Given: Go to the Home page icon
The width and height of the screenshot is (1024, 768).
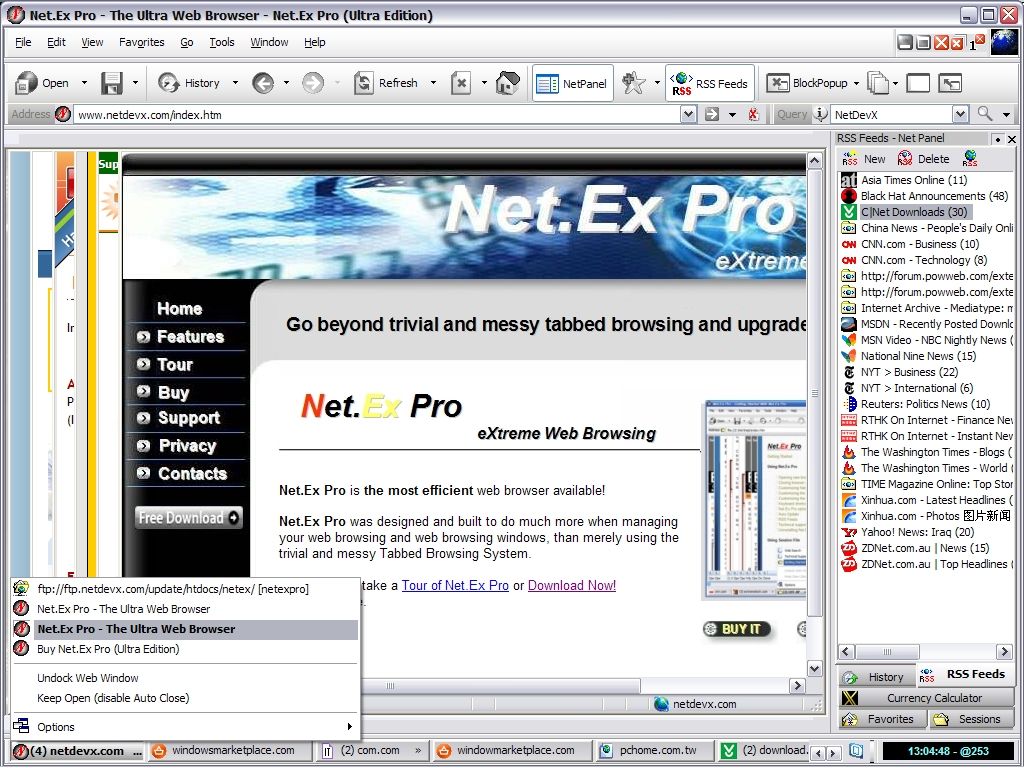Looking at the screenshot, I should (x=507, y=83).
